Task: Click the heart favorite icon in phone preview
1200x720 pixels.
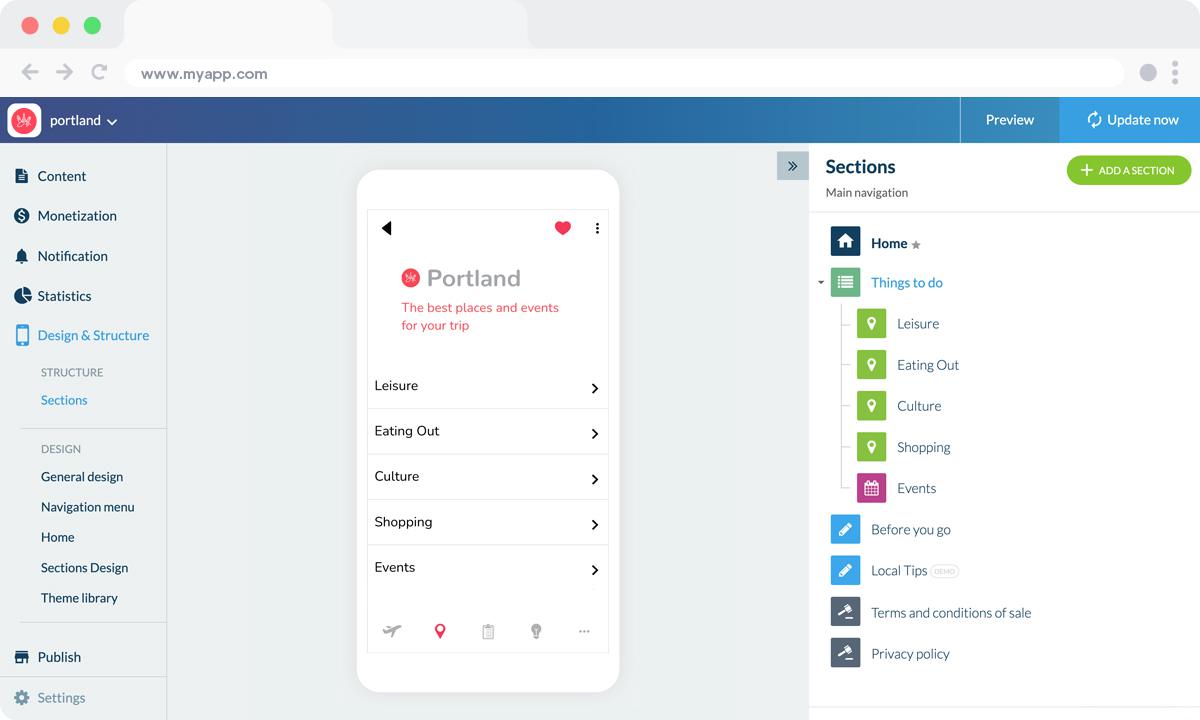Action: (563, 228)
